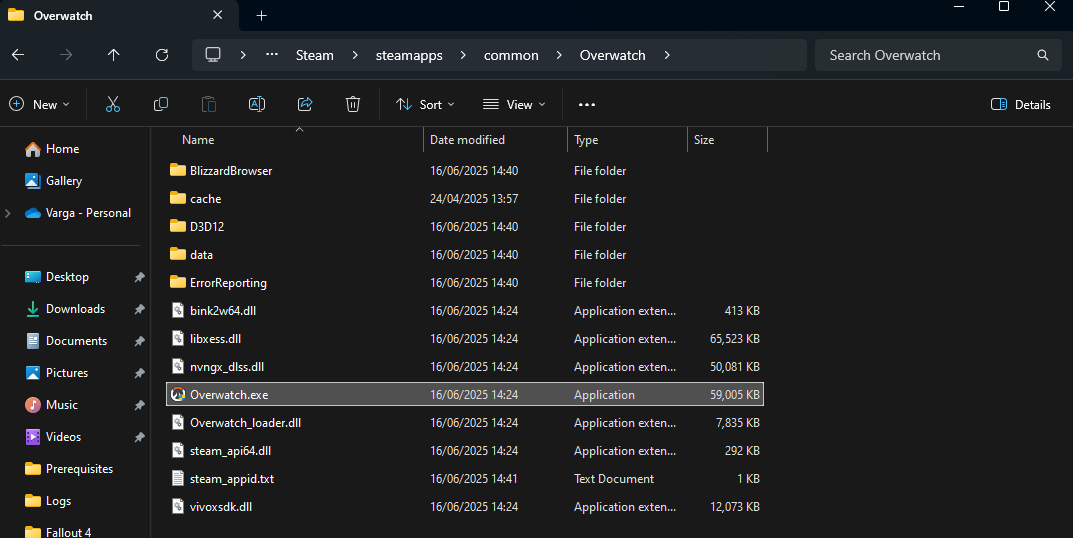Click the Cut scissors icon
1073x538 pixels.
click(113, 104)
